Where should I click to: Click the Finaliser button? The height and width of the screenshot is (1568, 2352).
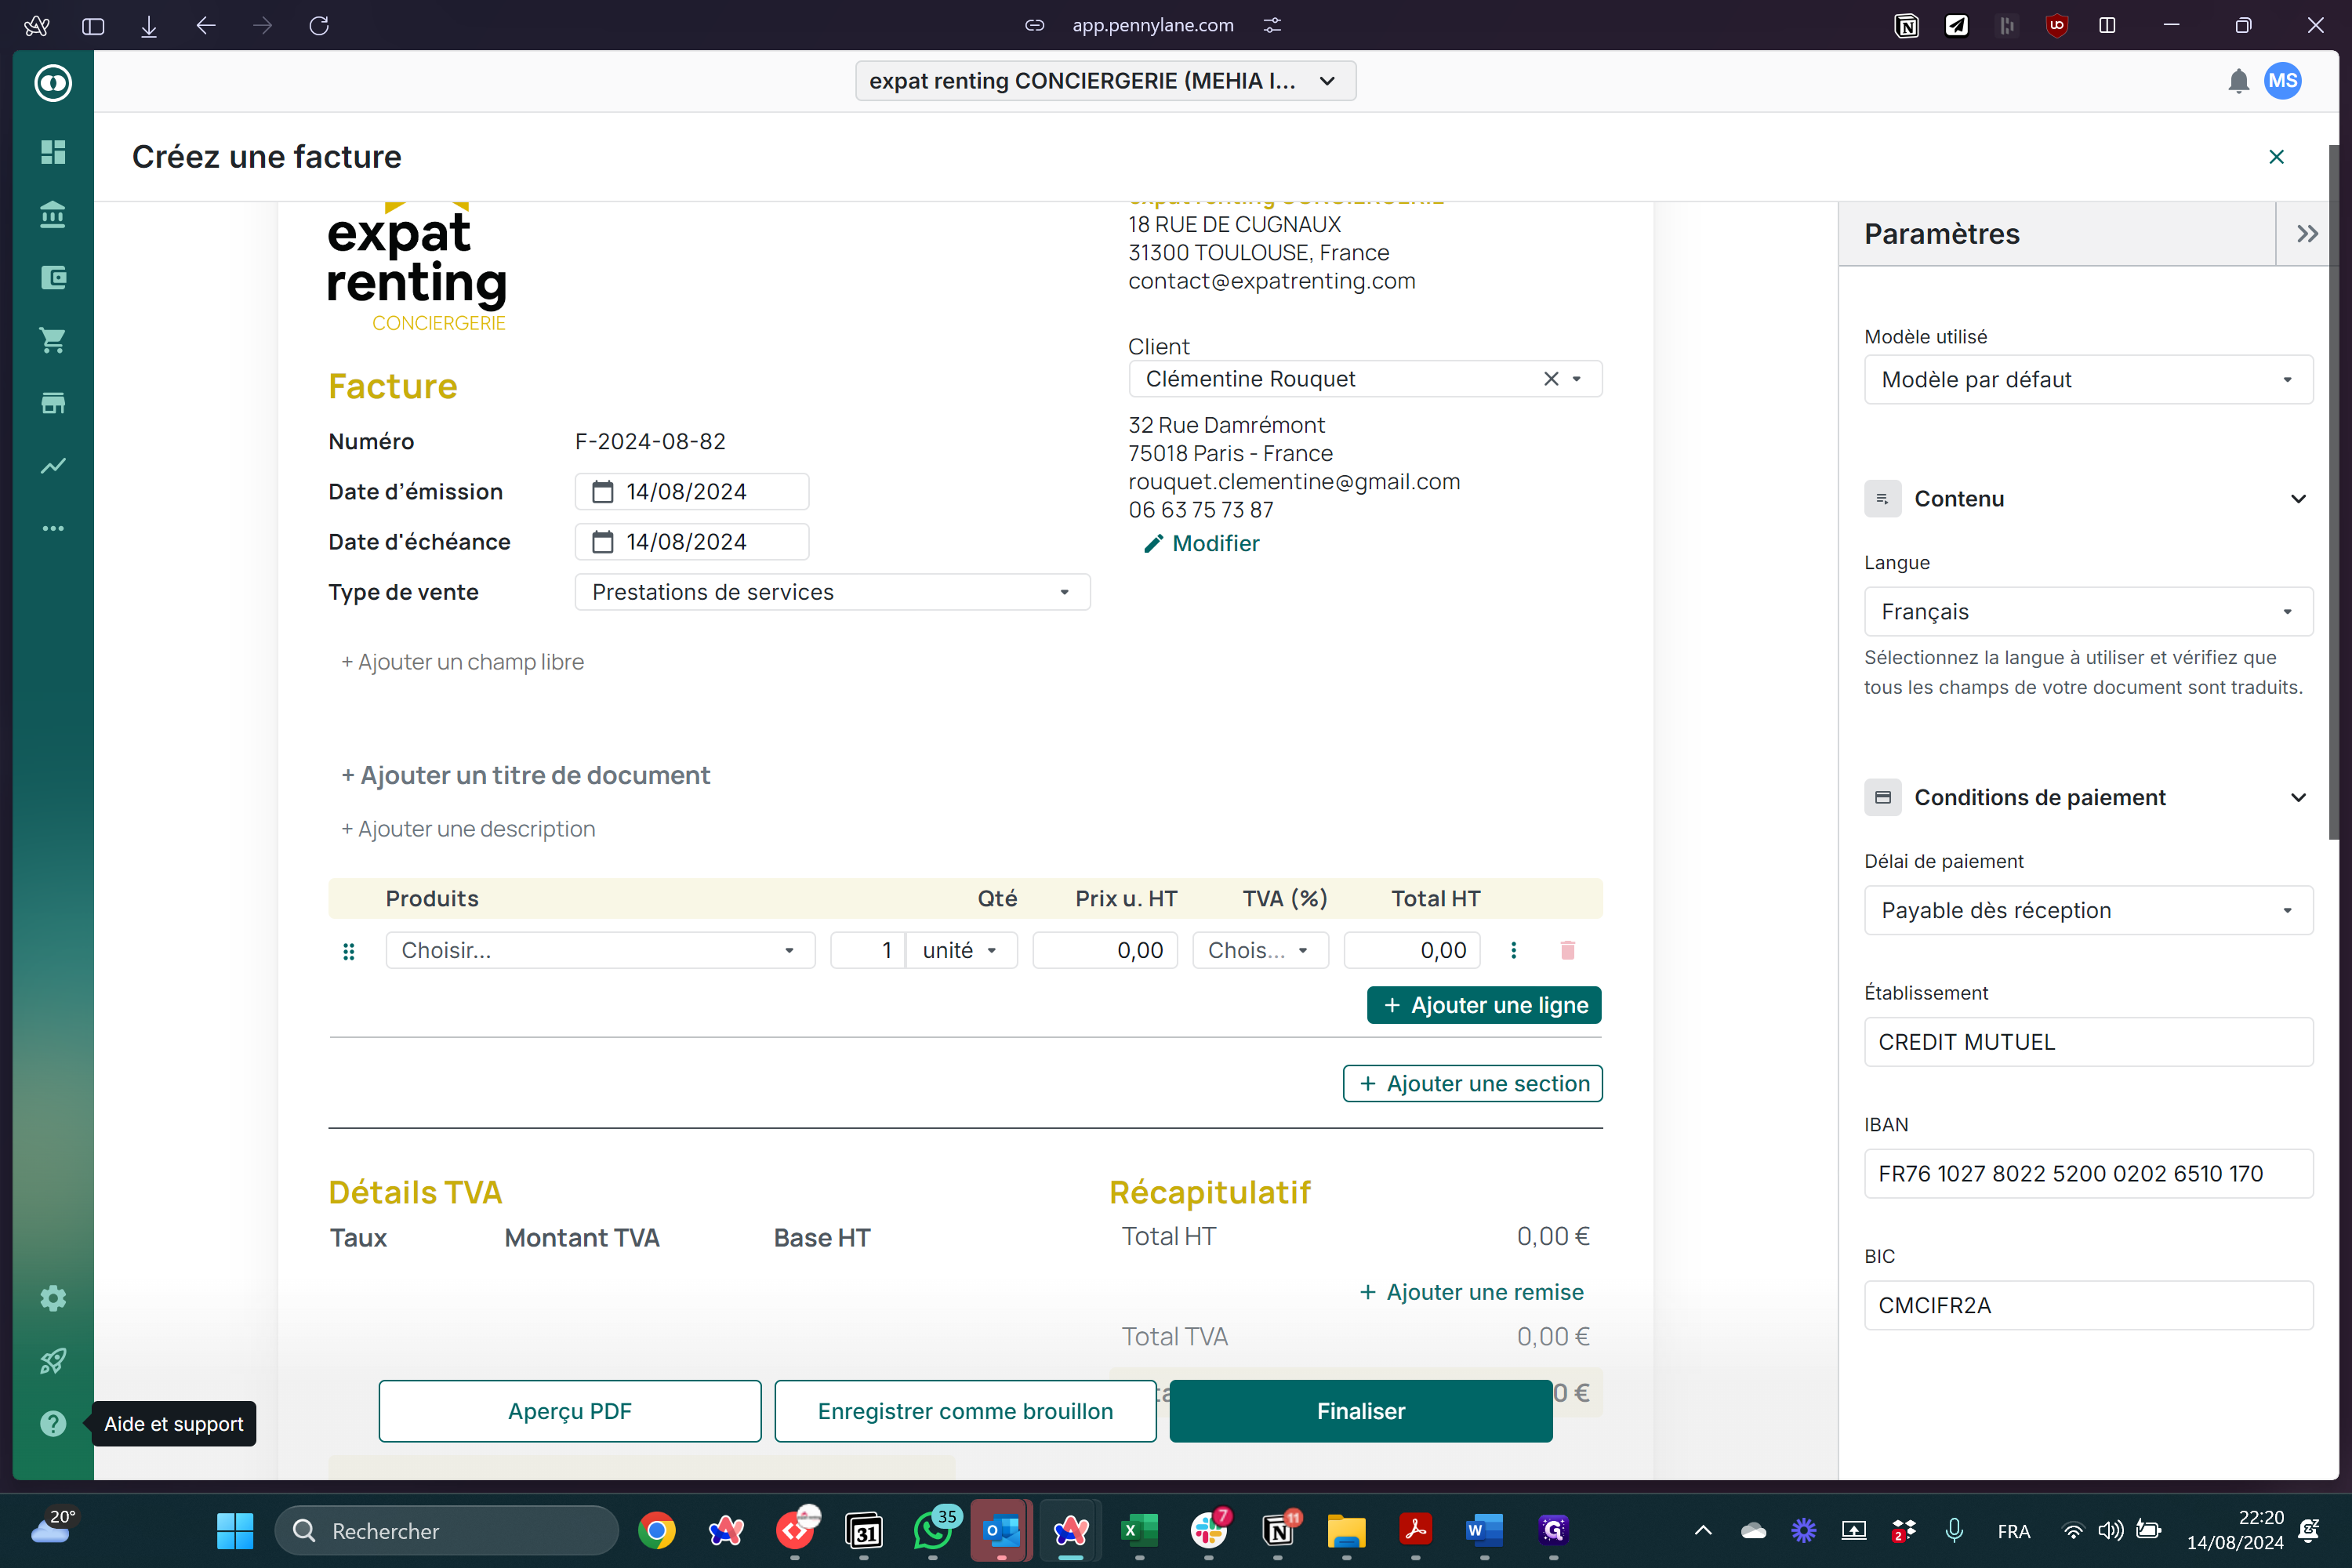(1360, 1411)
